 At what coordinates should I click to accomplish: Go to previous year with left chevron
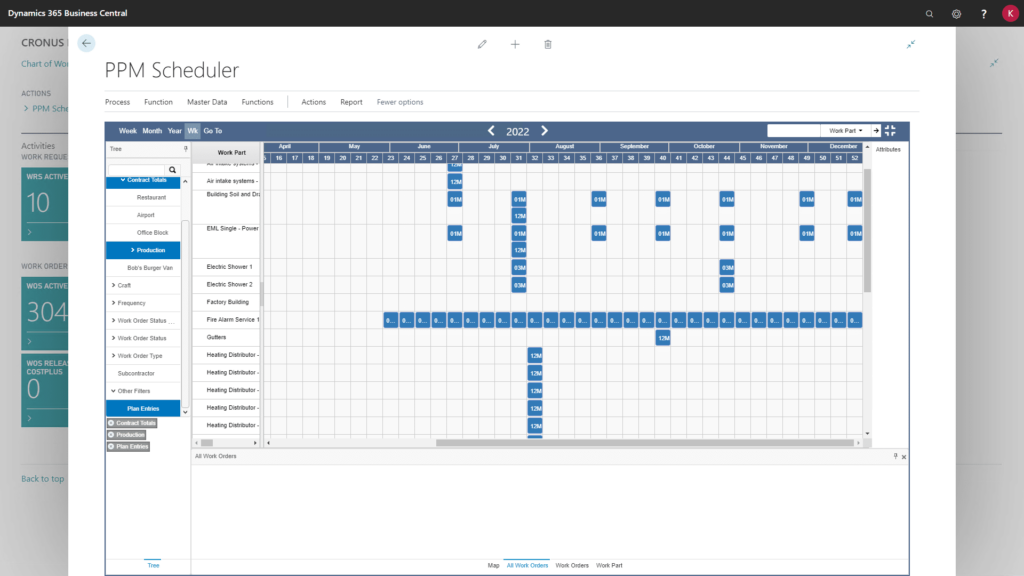(491, 131)
